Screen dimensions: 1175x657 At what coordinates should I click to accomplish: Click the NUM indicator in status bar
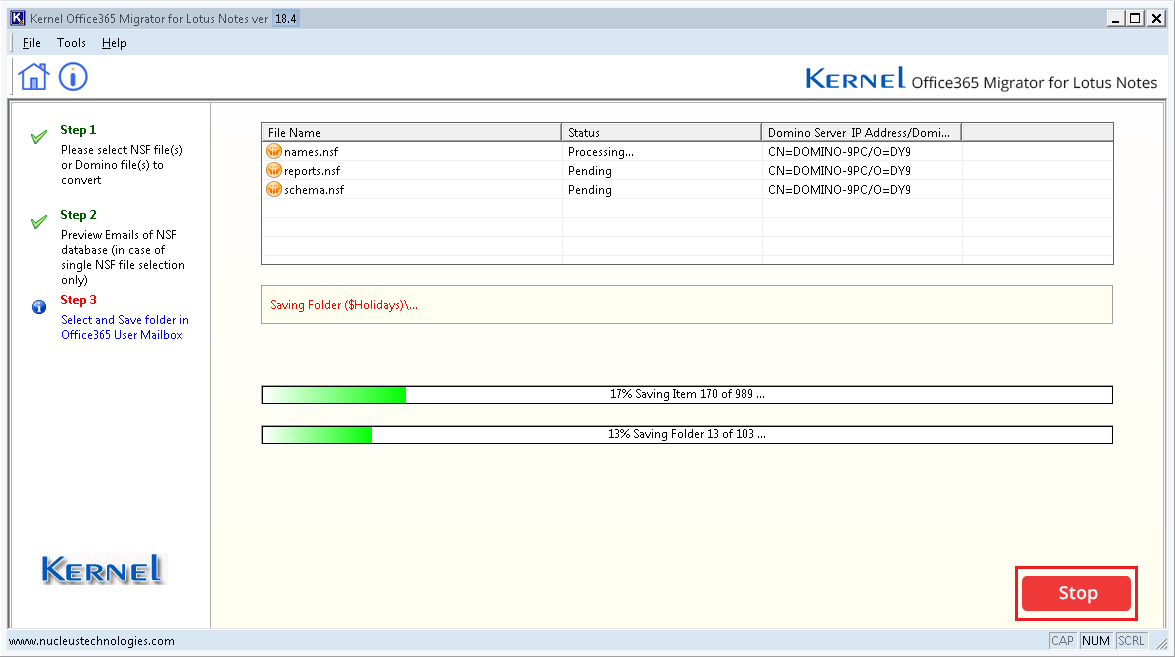(1096, 641)
